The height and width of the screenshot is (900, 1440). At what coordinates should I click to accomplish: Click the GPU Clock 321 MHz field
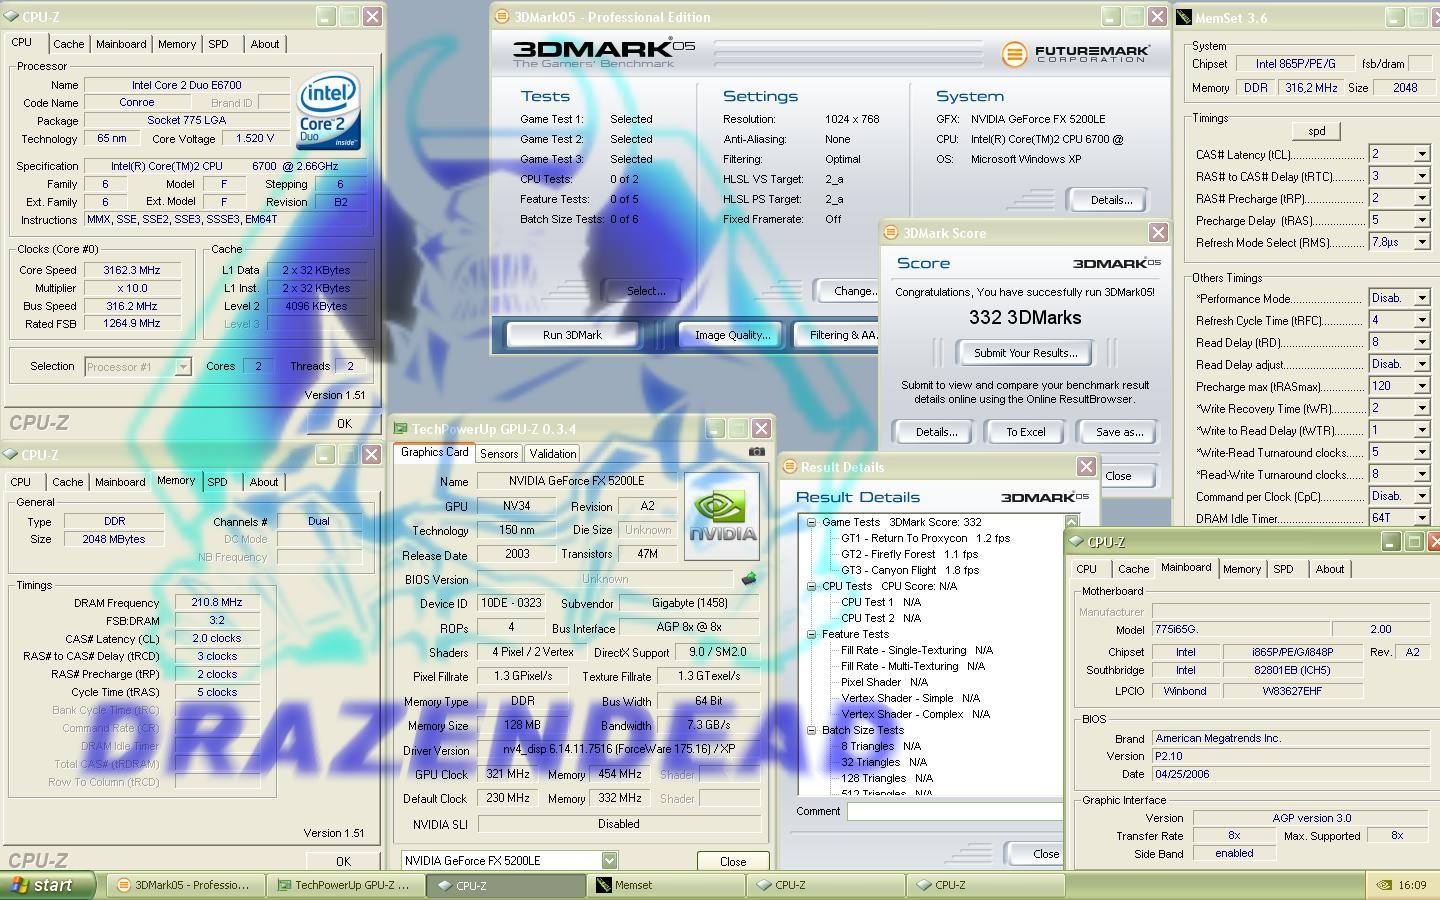[x=507, y=774]
